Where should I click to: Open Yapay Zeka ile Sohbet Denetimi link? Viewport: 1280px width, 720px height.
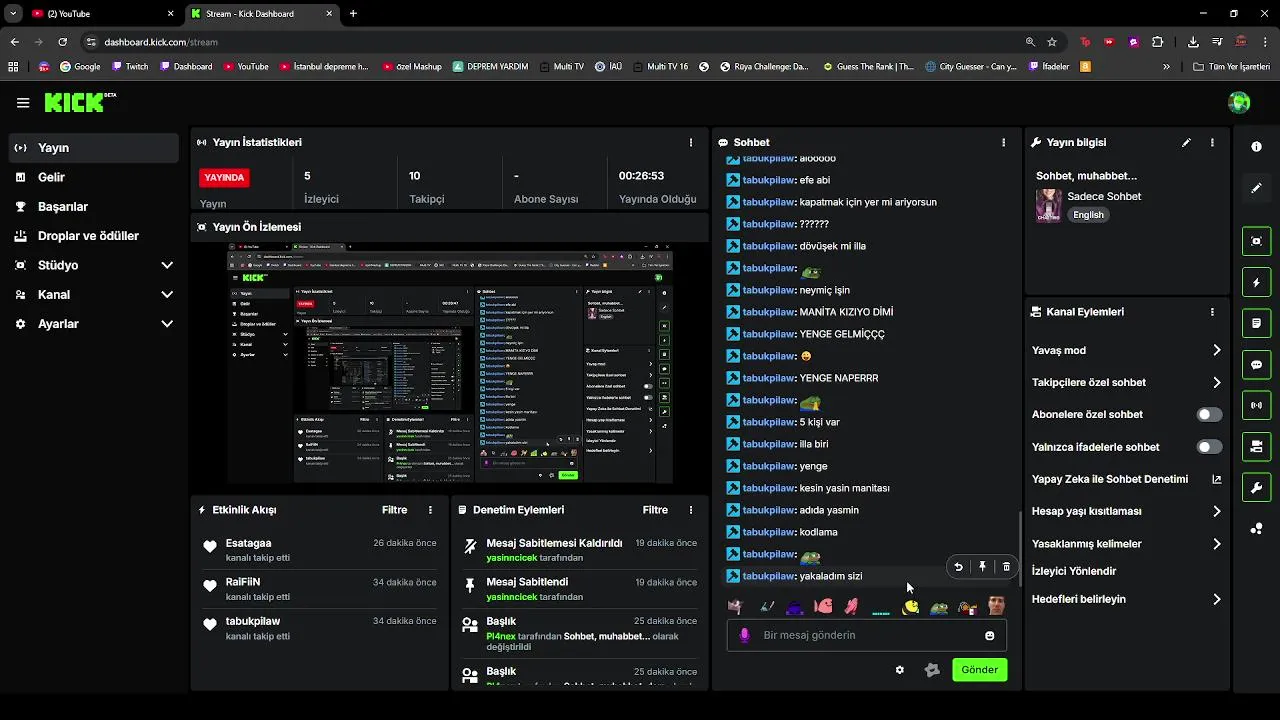click(1126, 480)
